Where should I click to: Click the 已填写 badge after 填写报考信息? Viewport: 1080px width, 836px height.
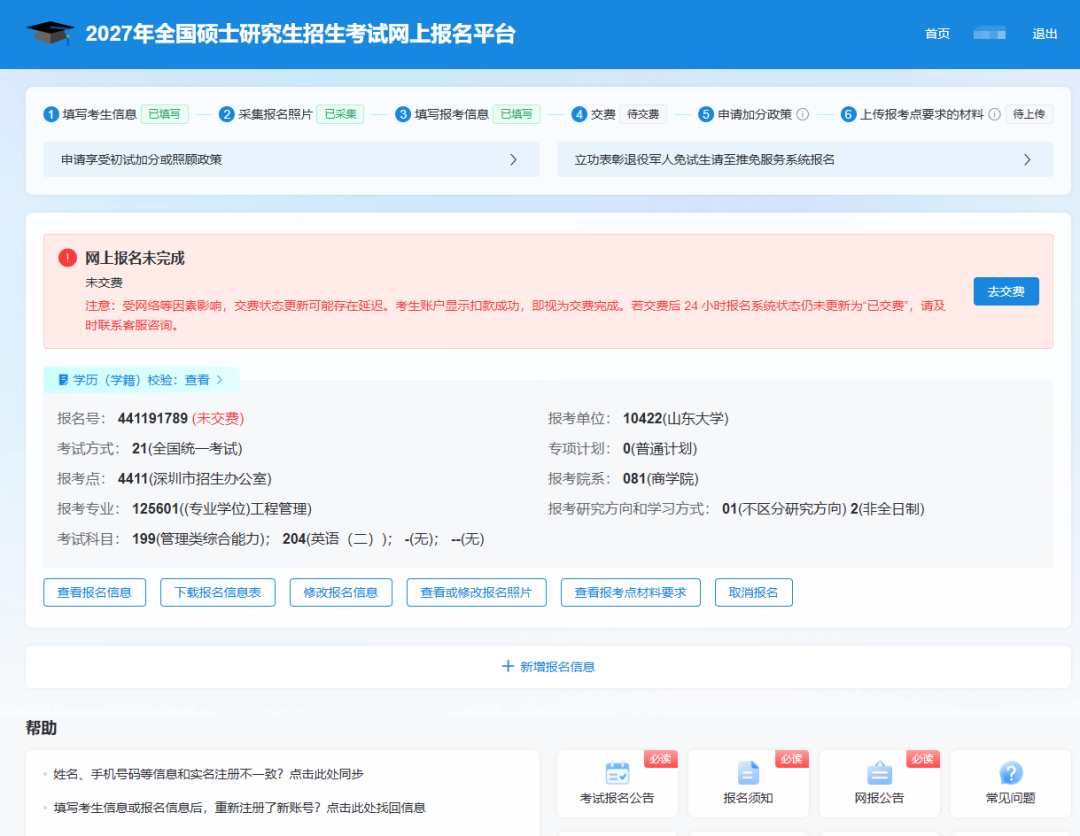tap(517, 114)
